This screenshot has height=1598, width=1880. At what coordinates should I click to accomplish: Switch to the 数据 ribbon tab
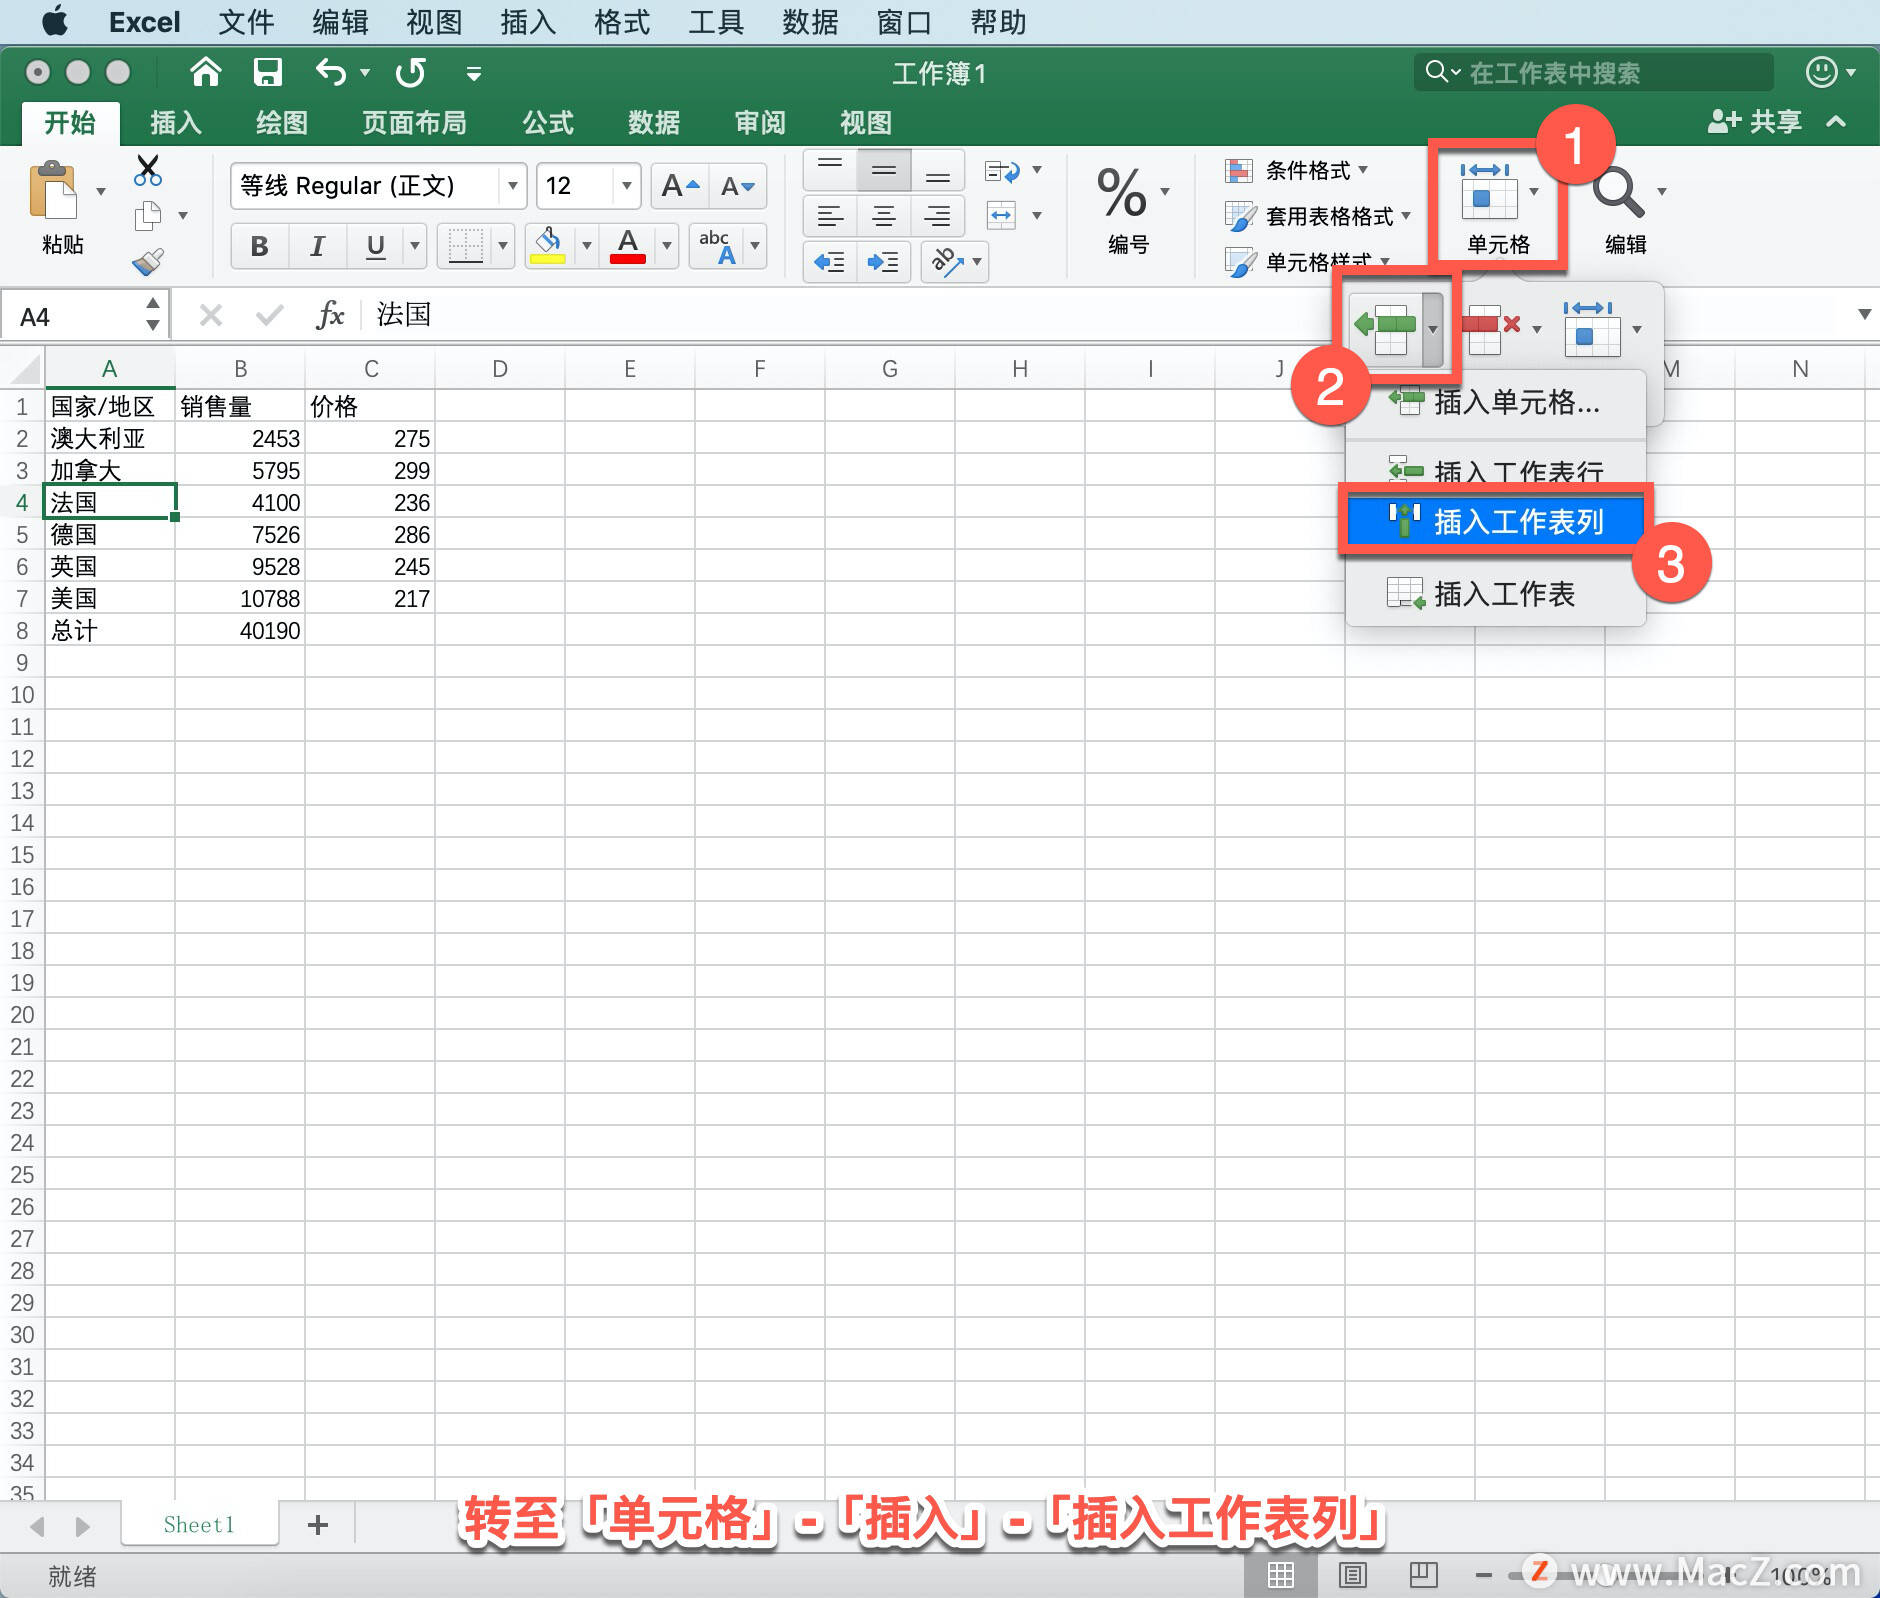click(x=652, y=122)
